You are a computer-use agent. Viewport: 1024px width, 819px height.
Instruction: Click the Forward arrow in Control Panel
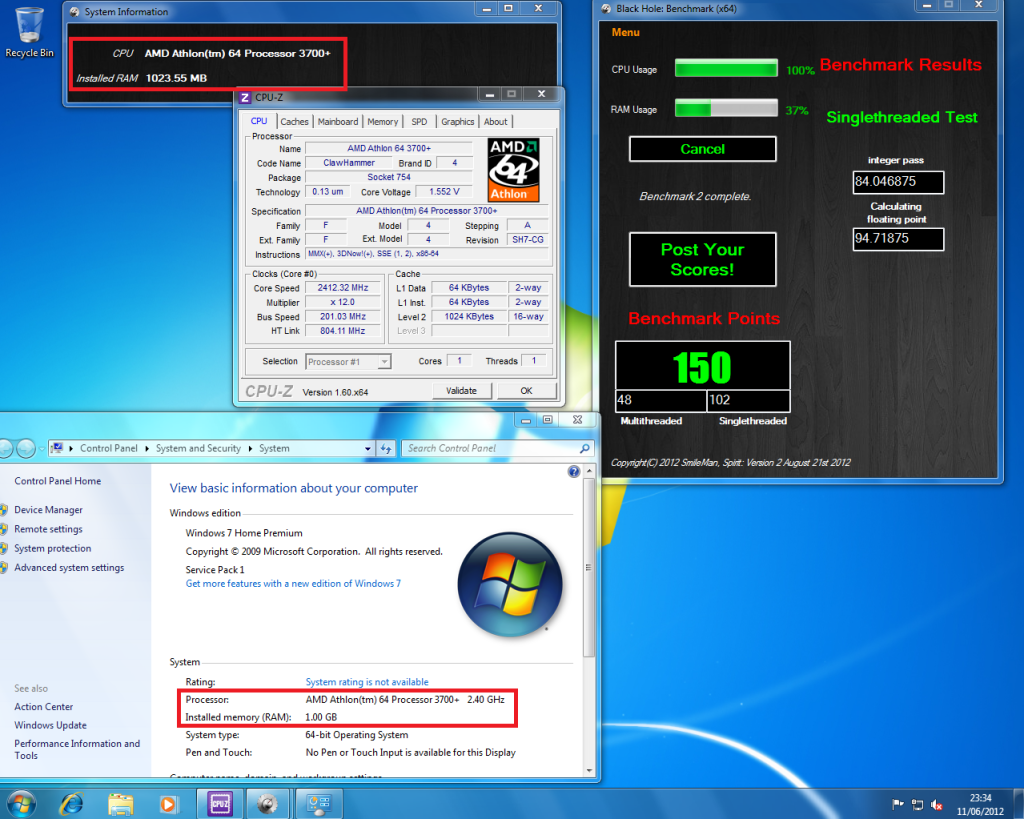click(x=25, y=448)
